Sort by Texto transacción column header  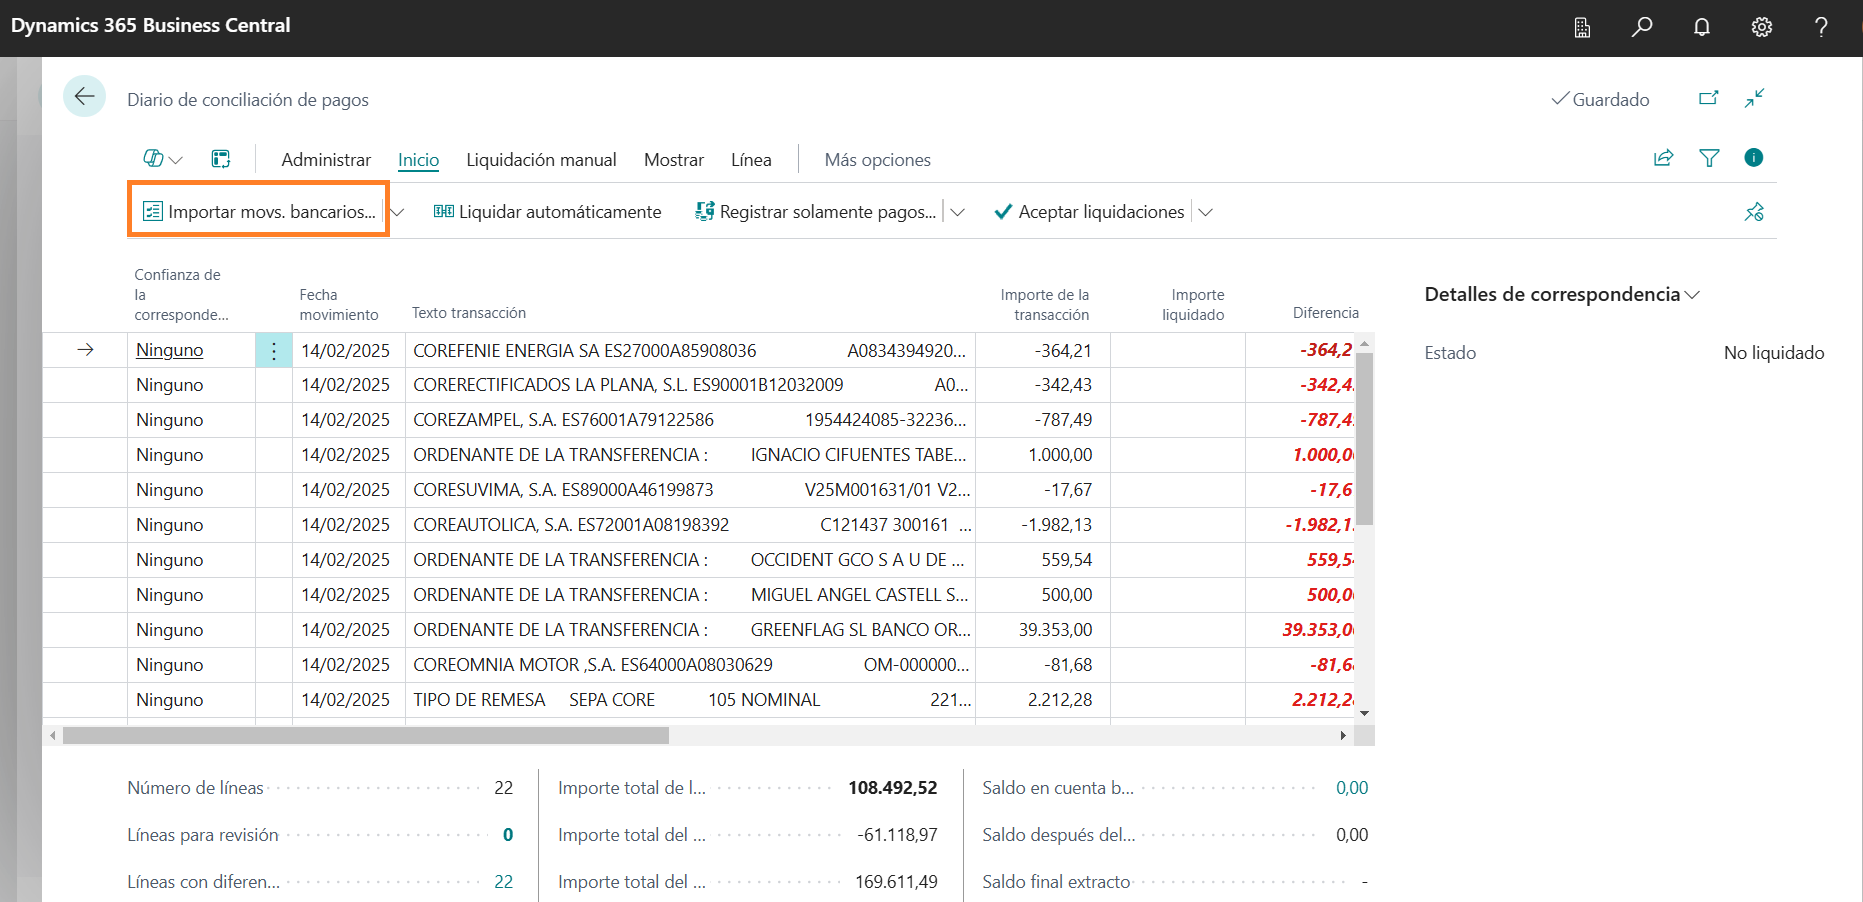tap(469, 313)
